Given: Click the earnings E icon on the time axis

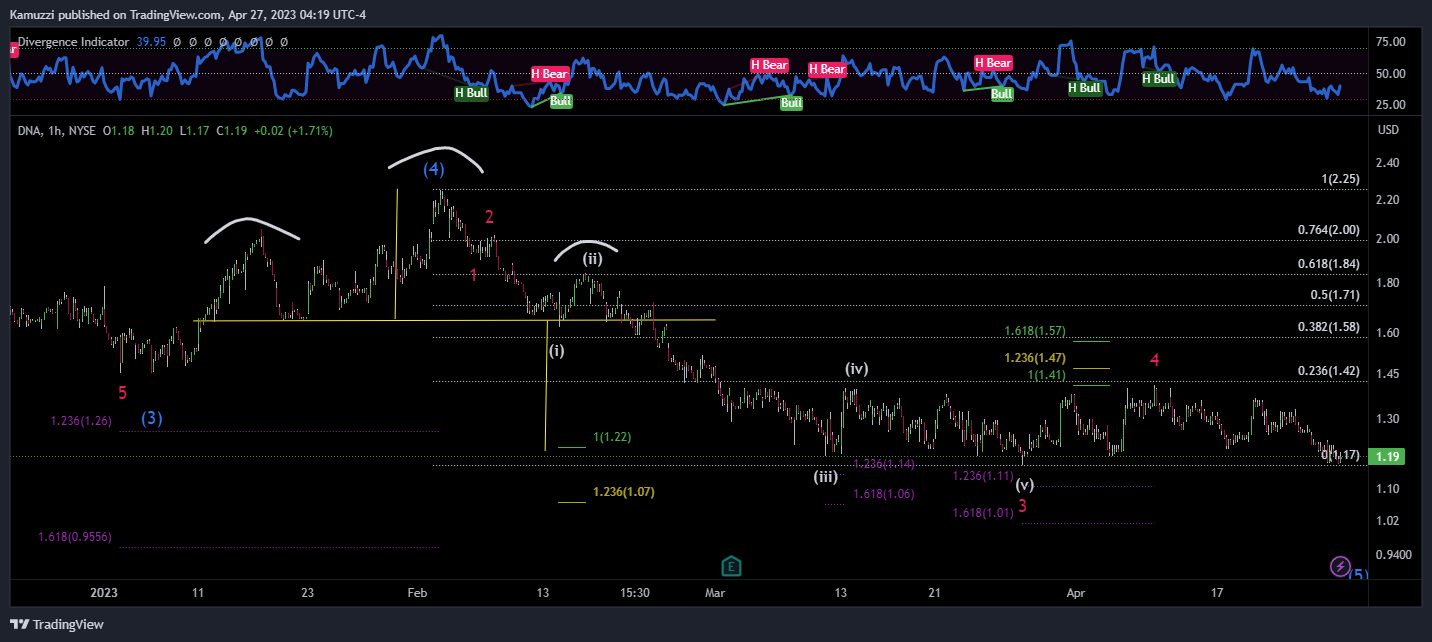Looking at the screenshot, I should click(731, 566).
